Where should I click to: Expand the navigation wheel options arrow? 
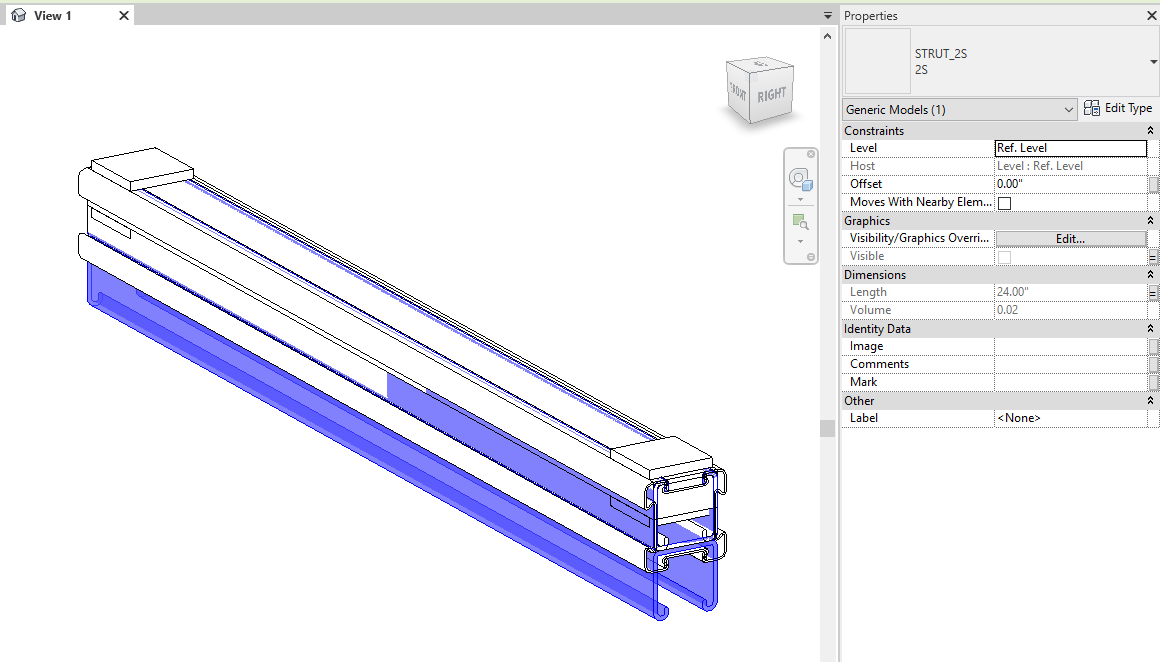click(800, 200)
